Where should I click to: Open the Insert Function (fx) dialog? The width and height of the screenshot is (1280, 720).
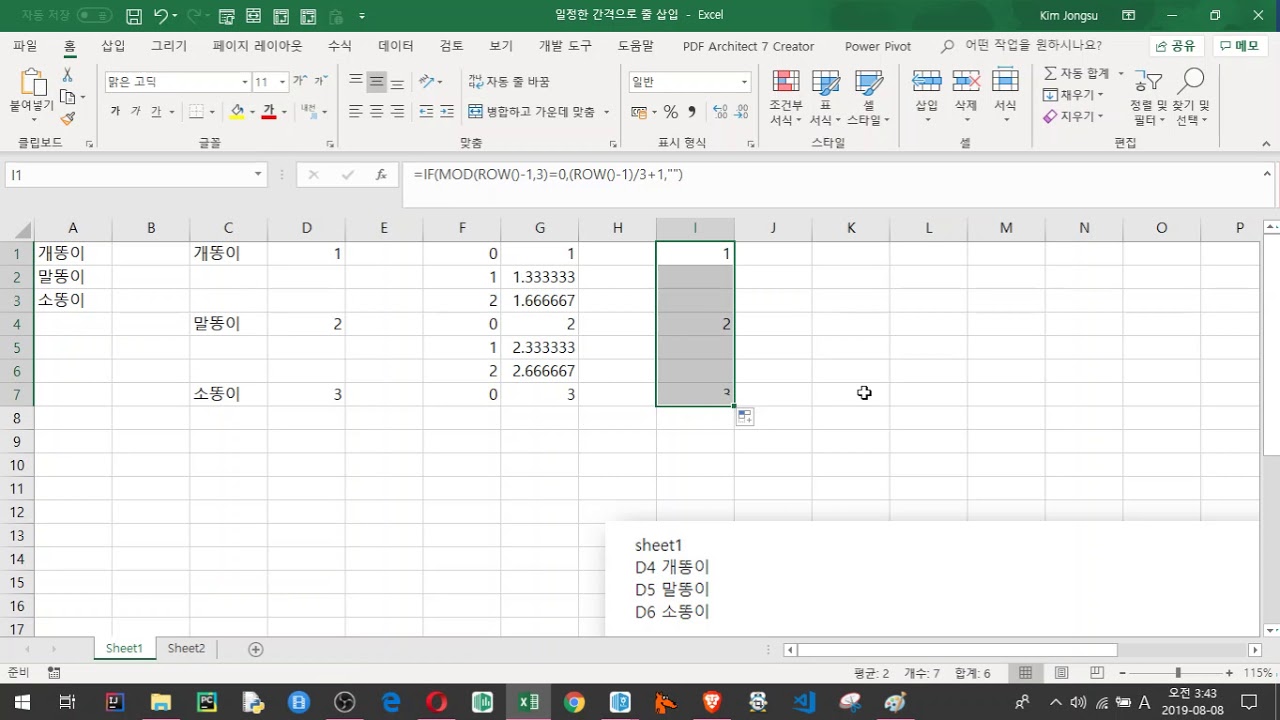(381, 175)
